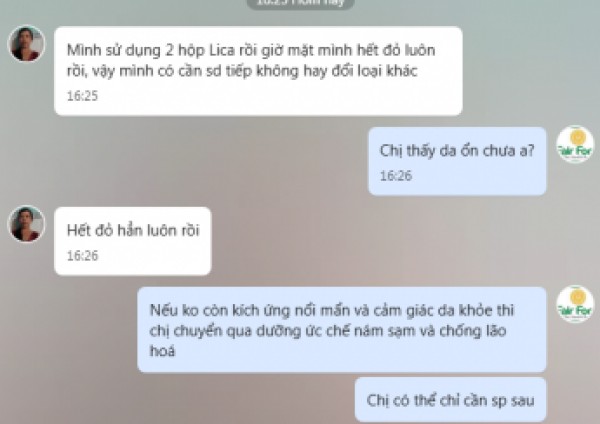Click Fair For avatar beside "Chị thấy da ổn chưa"

point(575,144)
